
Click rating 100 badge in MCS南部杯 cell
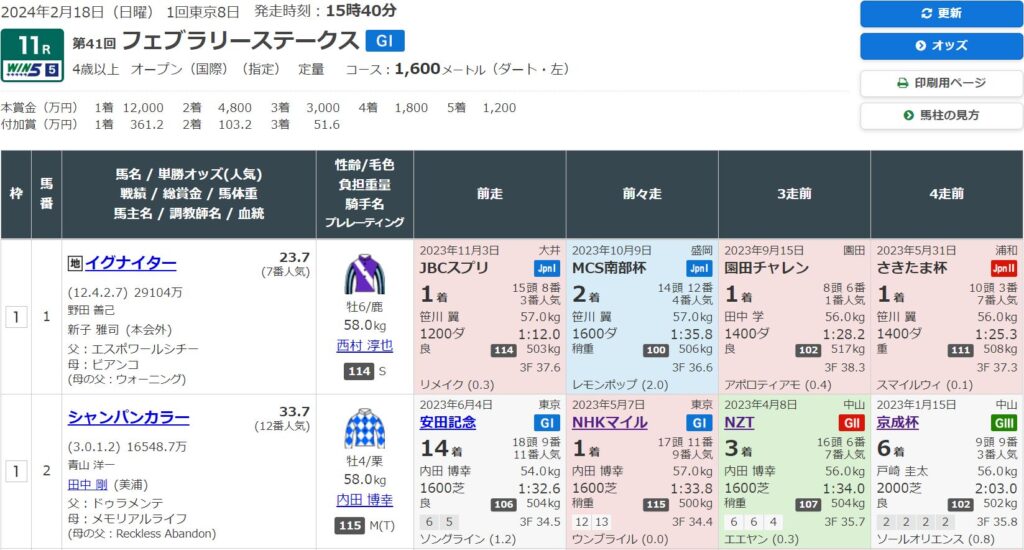656,350
